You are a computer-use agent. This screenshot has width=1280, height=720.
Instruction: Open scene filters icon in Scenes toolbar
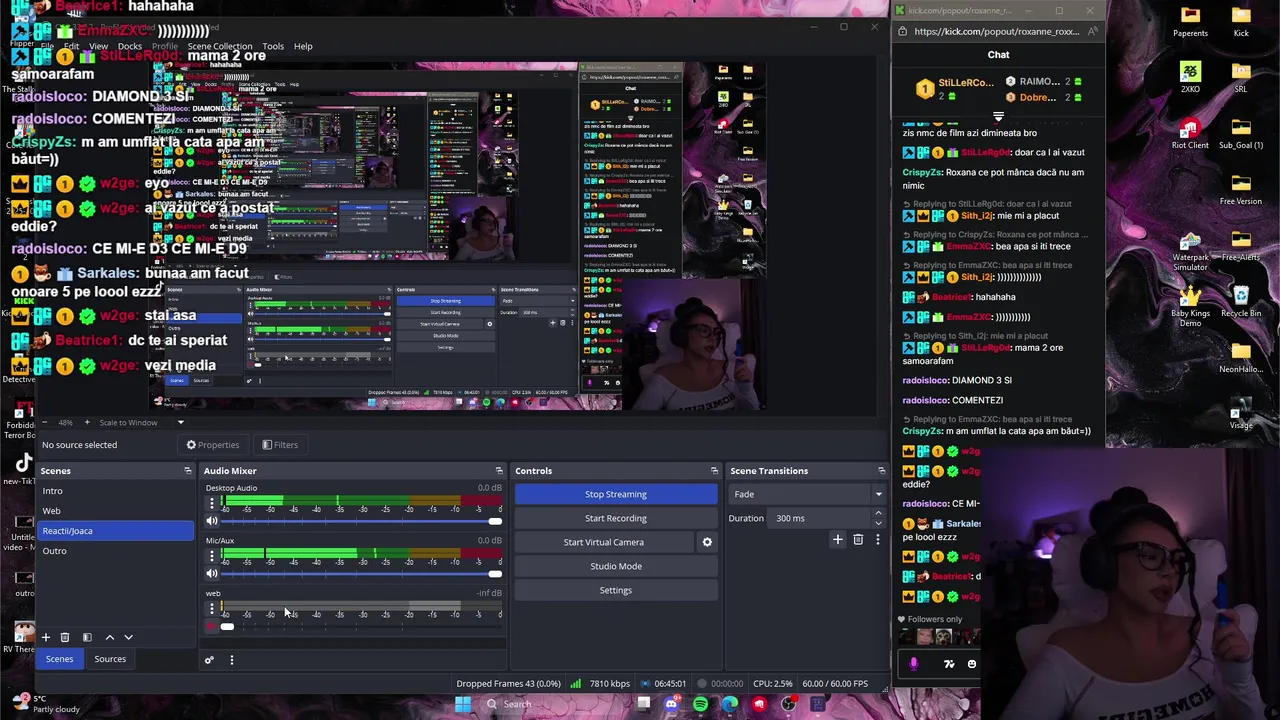87,637
